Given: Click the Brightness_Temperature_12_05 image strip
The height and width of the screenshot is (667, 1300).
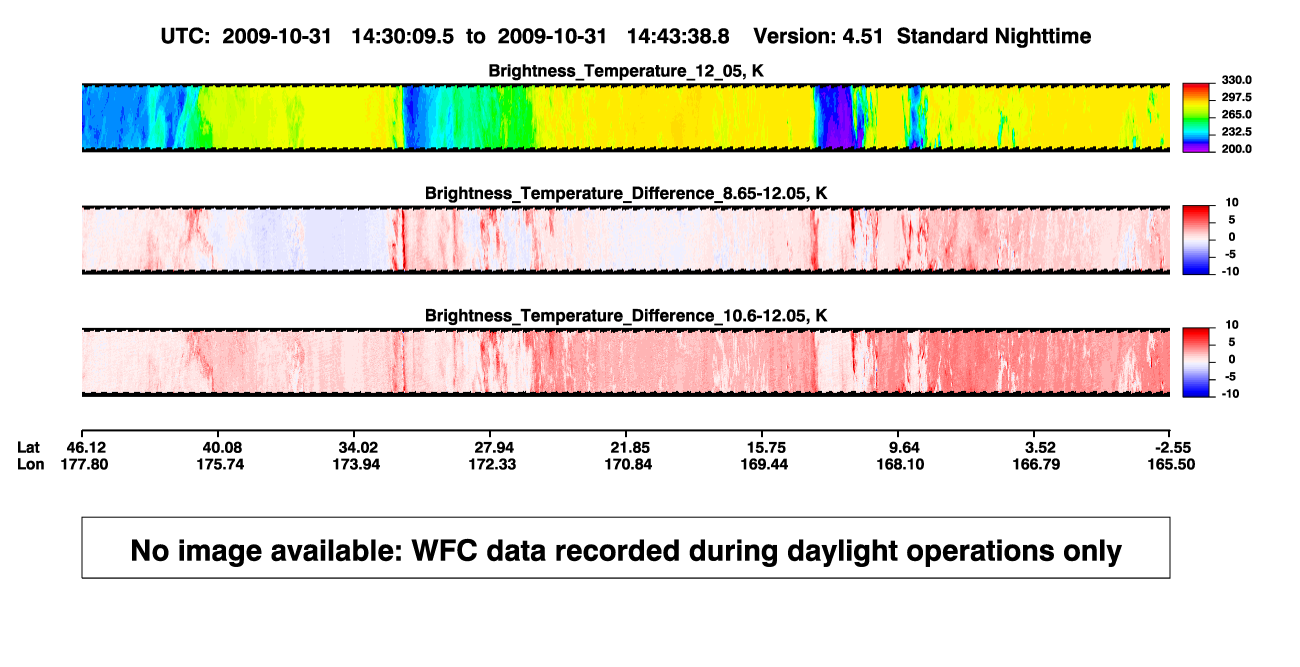Looking at the screenshot, I should [625, 117].
